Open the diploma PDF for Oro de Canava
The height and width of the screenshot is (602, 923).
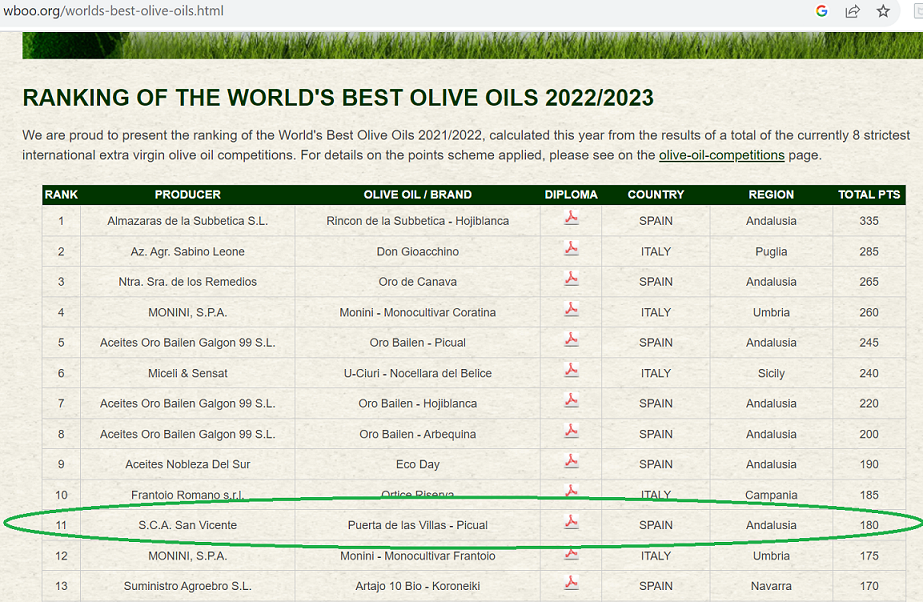click(x=571, y=278)
